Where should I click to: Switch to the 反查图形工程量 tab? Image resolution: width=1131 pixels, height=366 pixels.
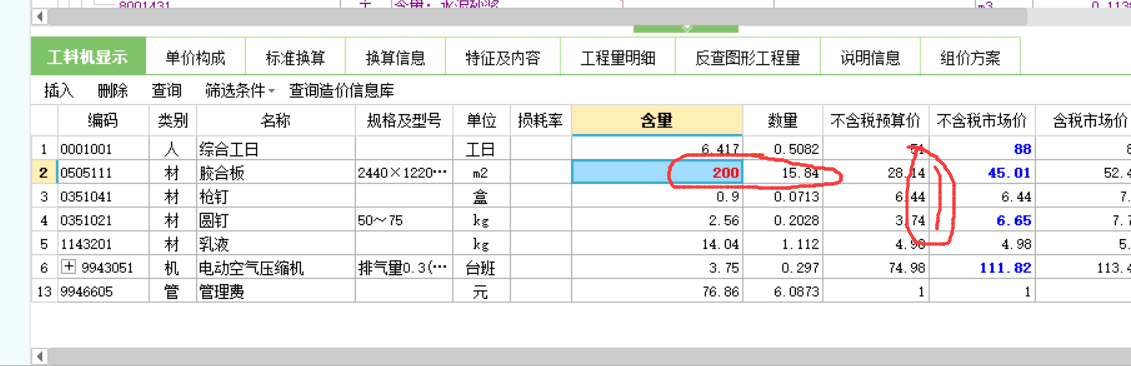[747, 58]
